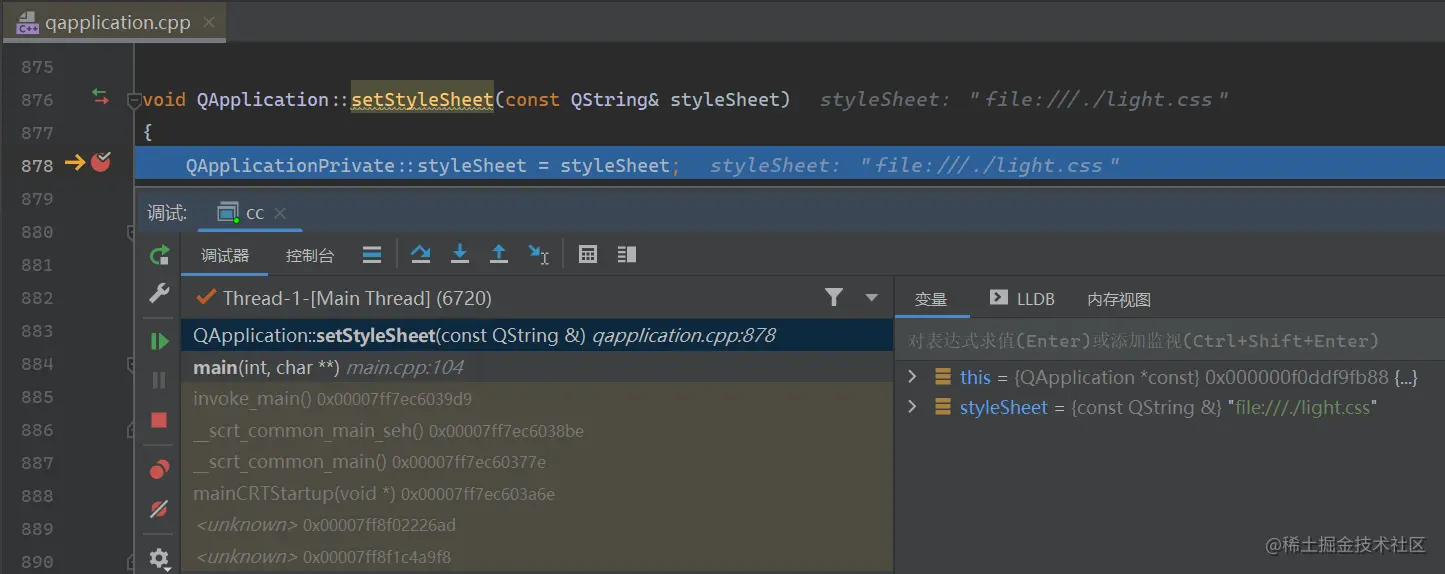
Task: Open Evaluate Expression calculator icon
Action: coord(588,255)
